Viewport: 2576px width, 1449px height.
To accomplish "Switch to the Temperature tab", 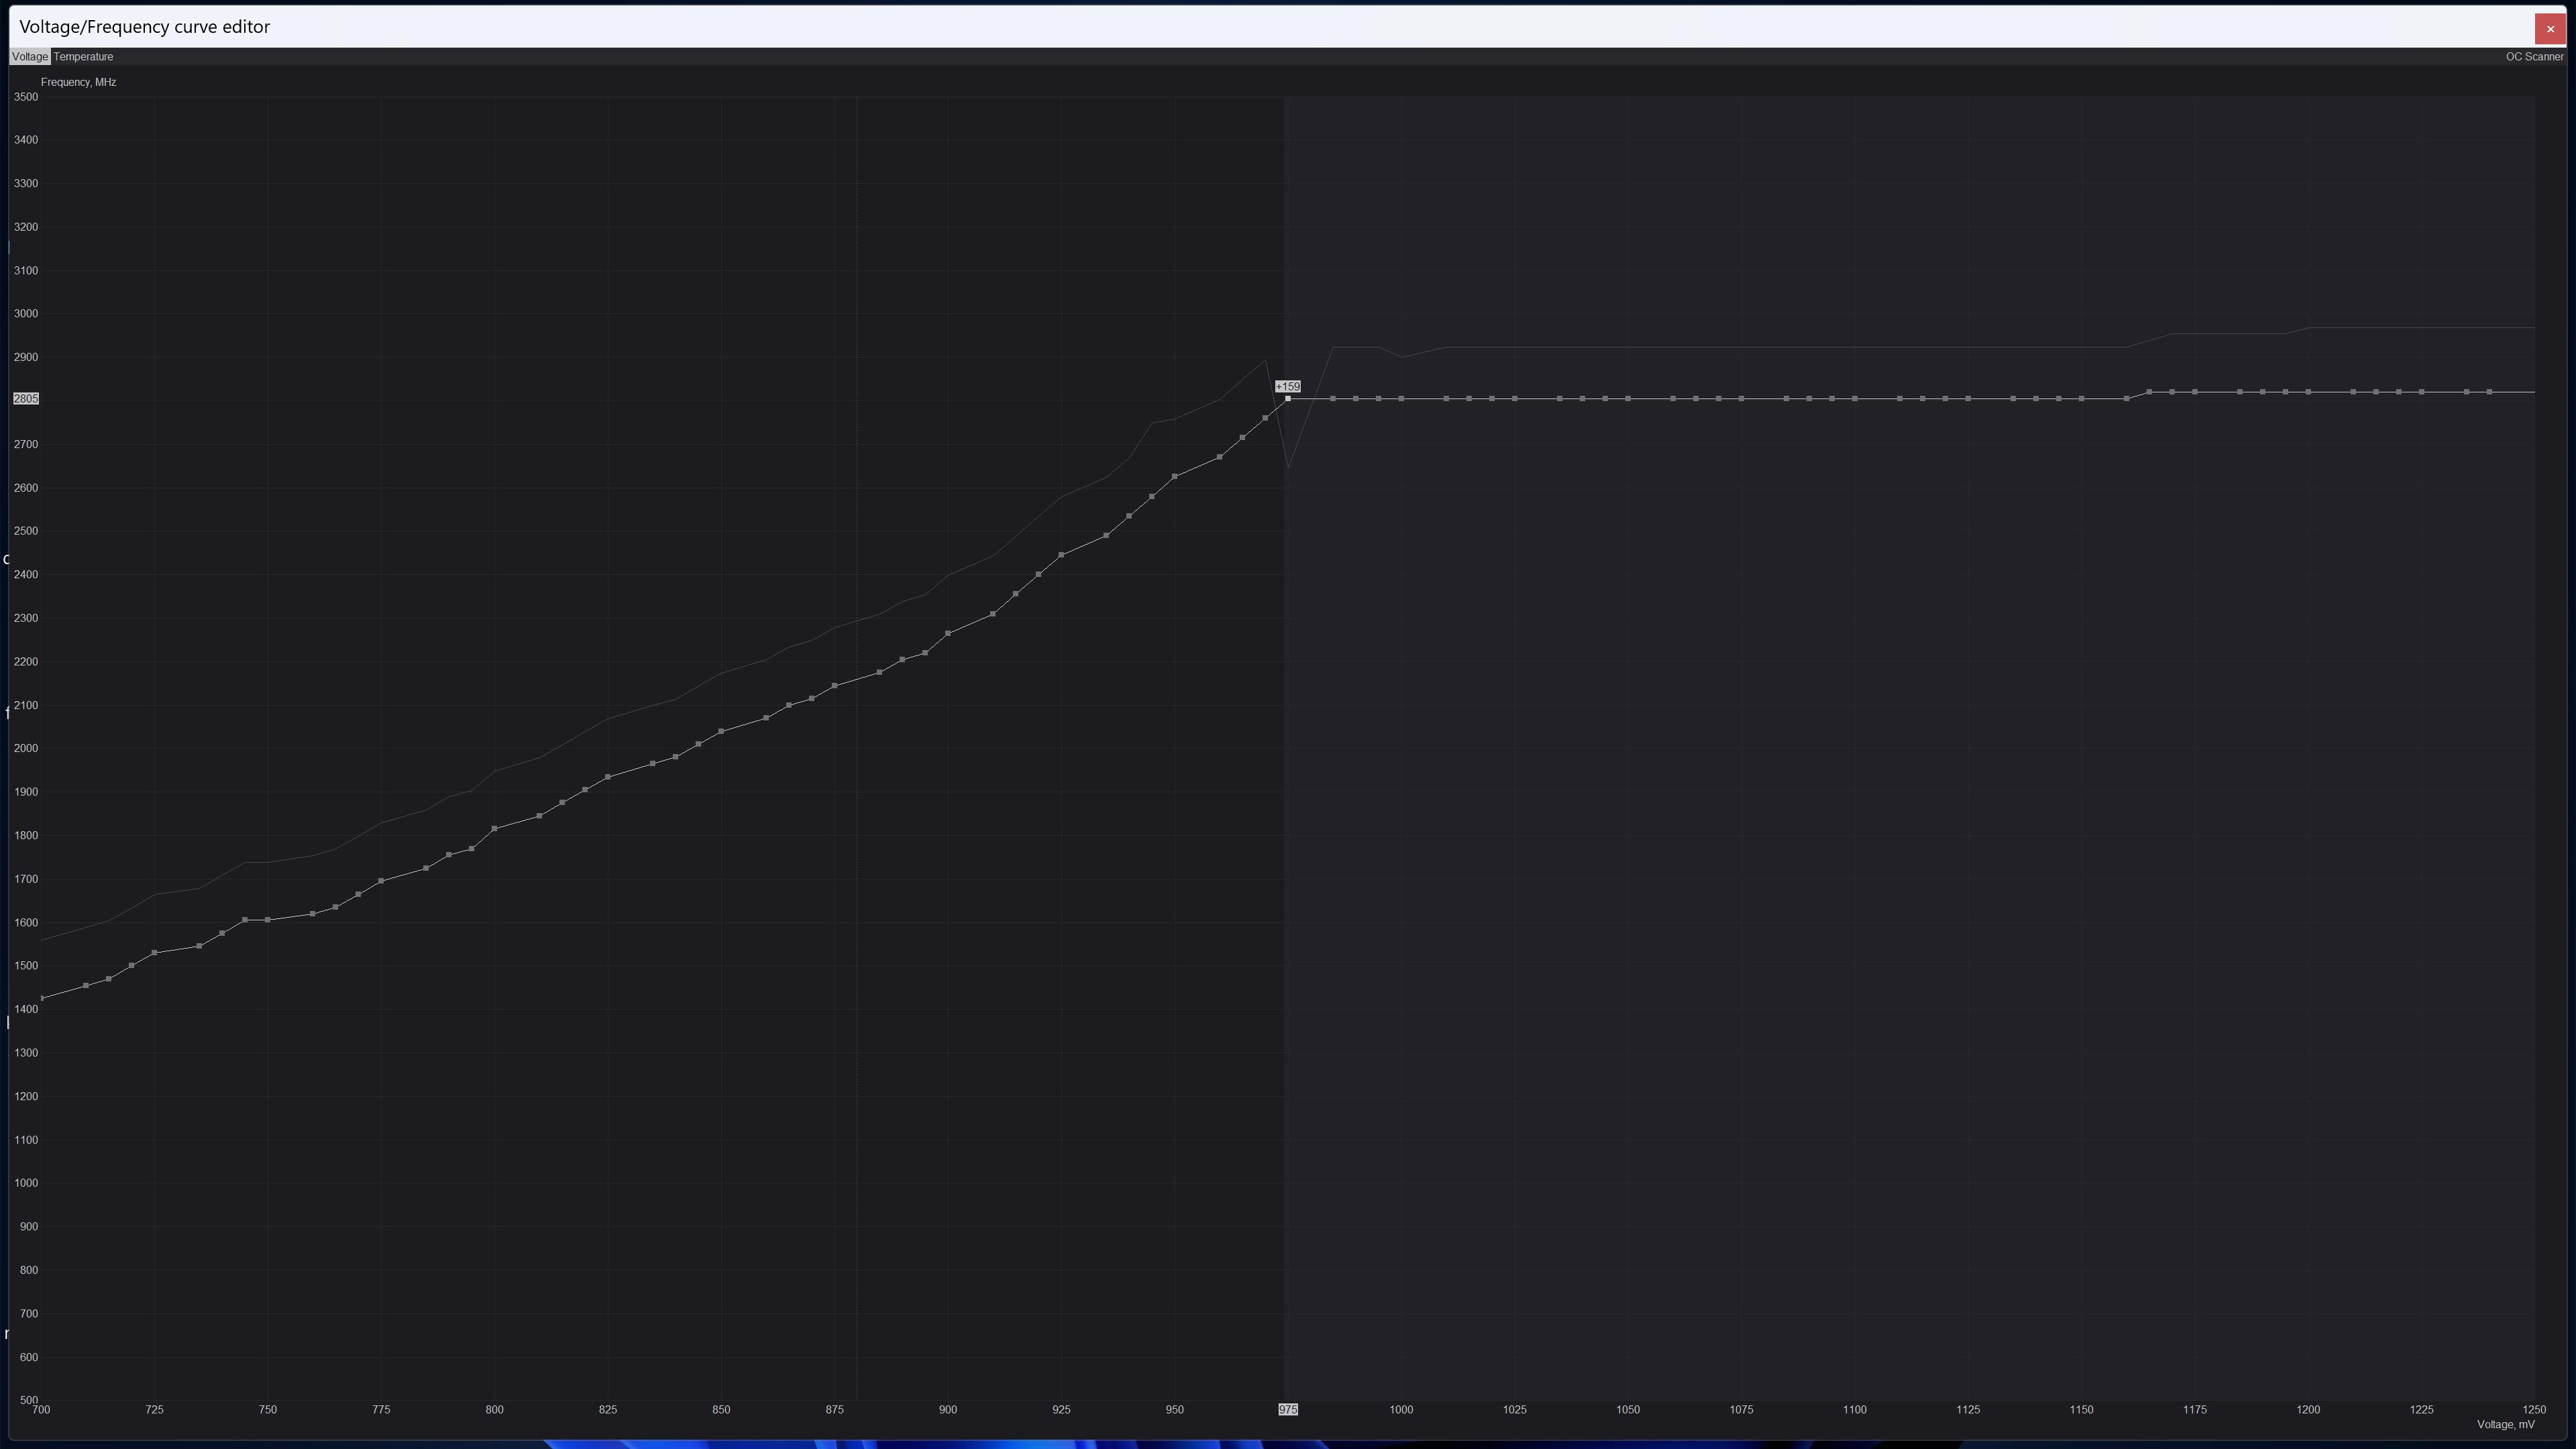I will coord(83,57).
